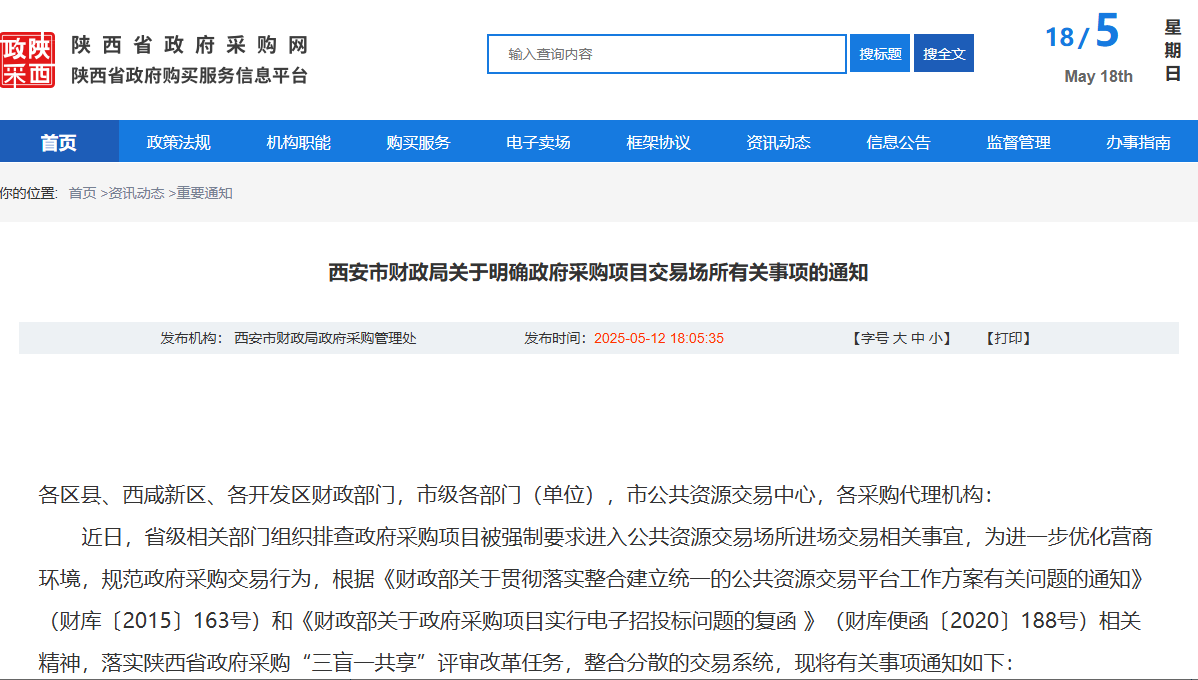The image size is (1198, 680).
Task: Open the 框架协议 navigation item
Action: pos(659,142)
